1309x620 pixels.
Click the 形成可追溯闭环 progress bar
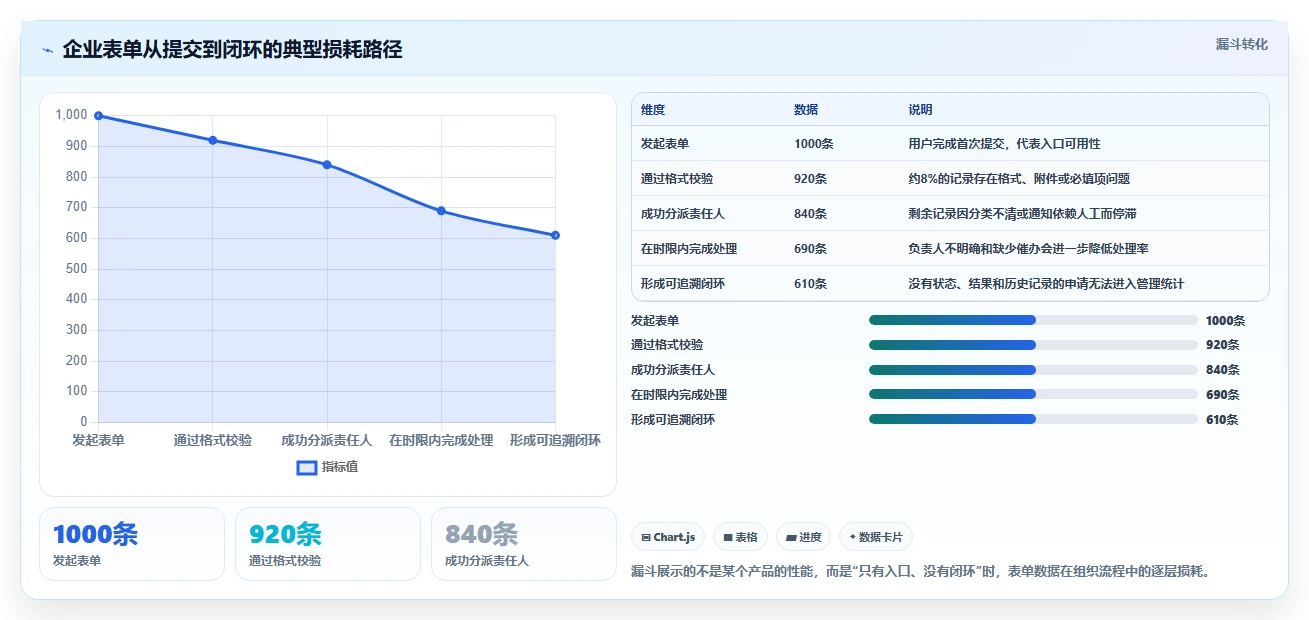point(1033,419)
